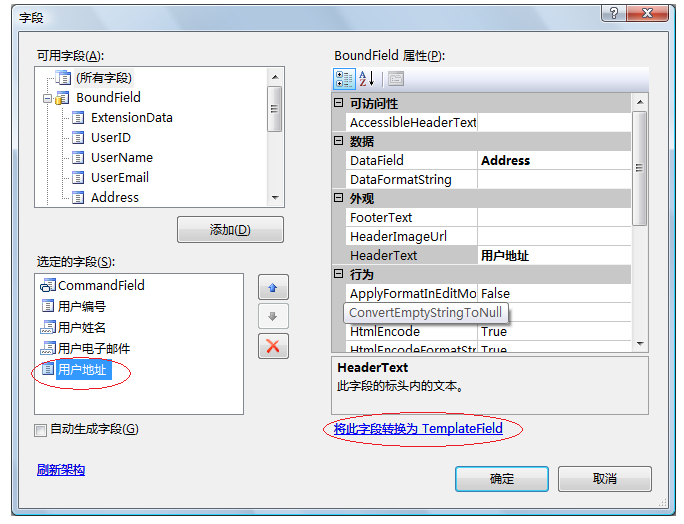
Task: Select the (所有字段) all fields node
Action: pos(104,78)
